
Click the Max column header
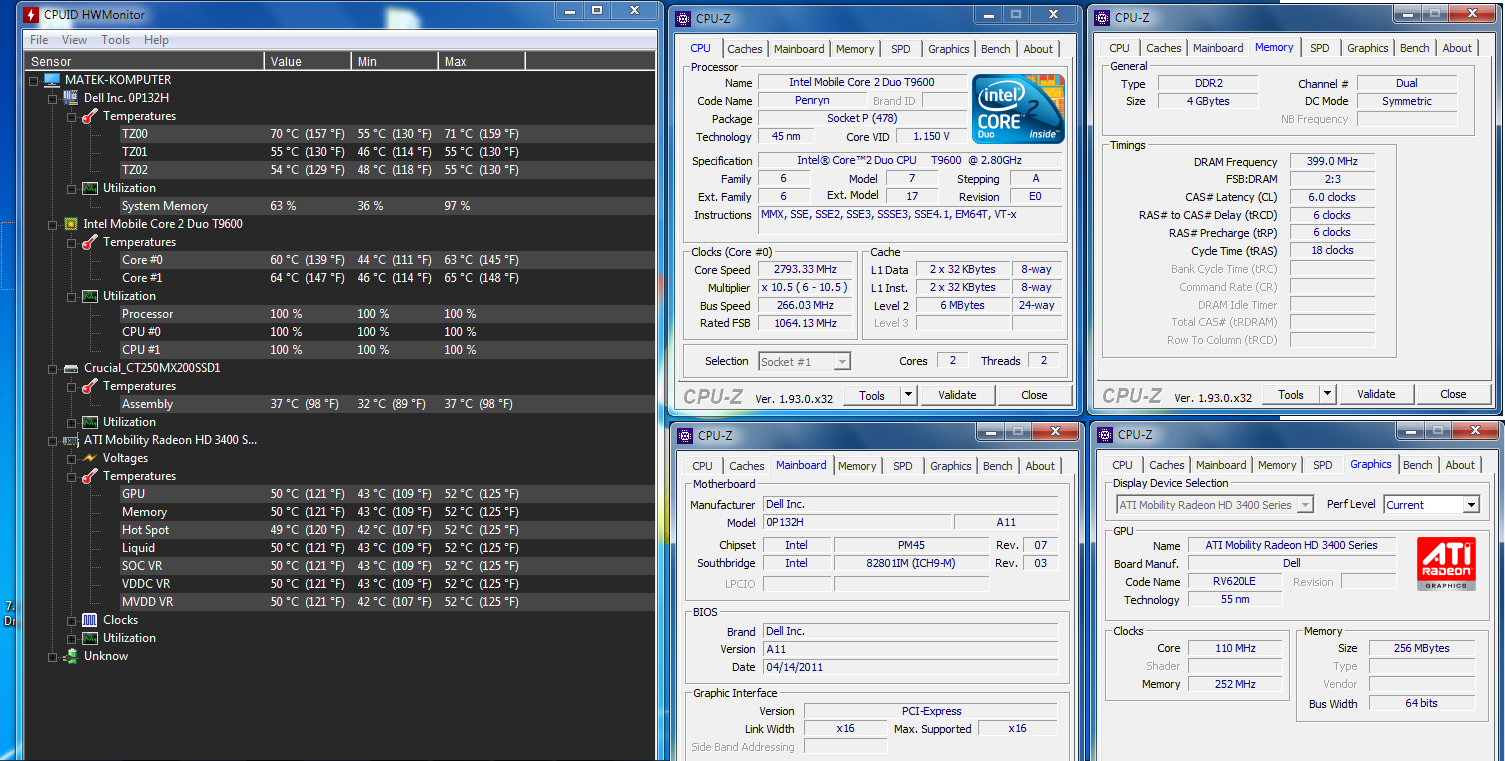coord(482,61)
